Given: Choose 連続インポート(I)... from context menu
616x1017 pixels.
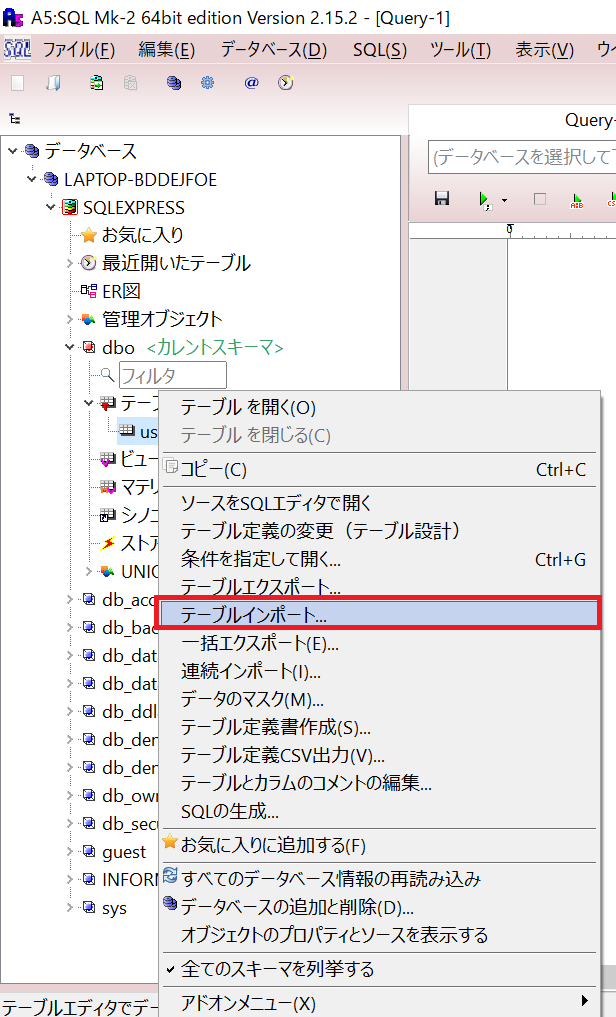Looking at the screenshot, I should [x=379, y=671].
